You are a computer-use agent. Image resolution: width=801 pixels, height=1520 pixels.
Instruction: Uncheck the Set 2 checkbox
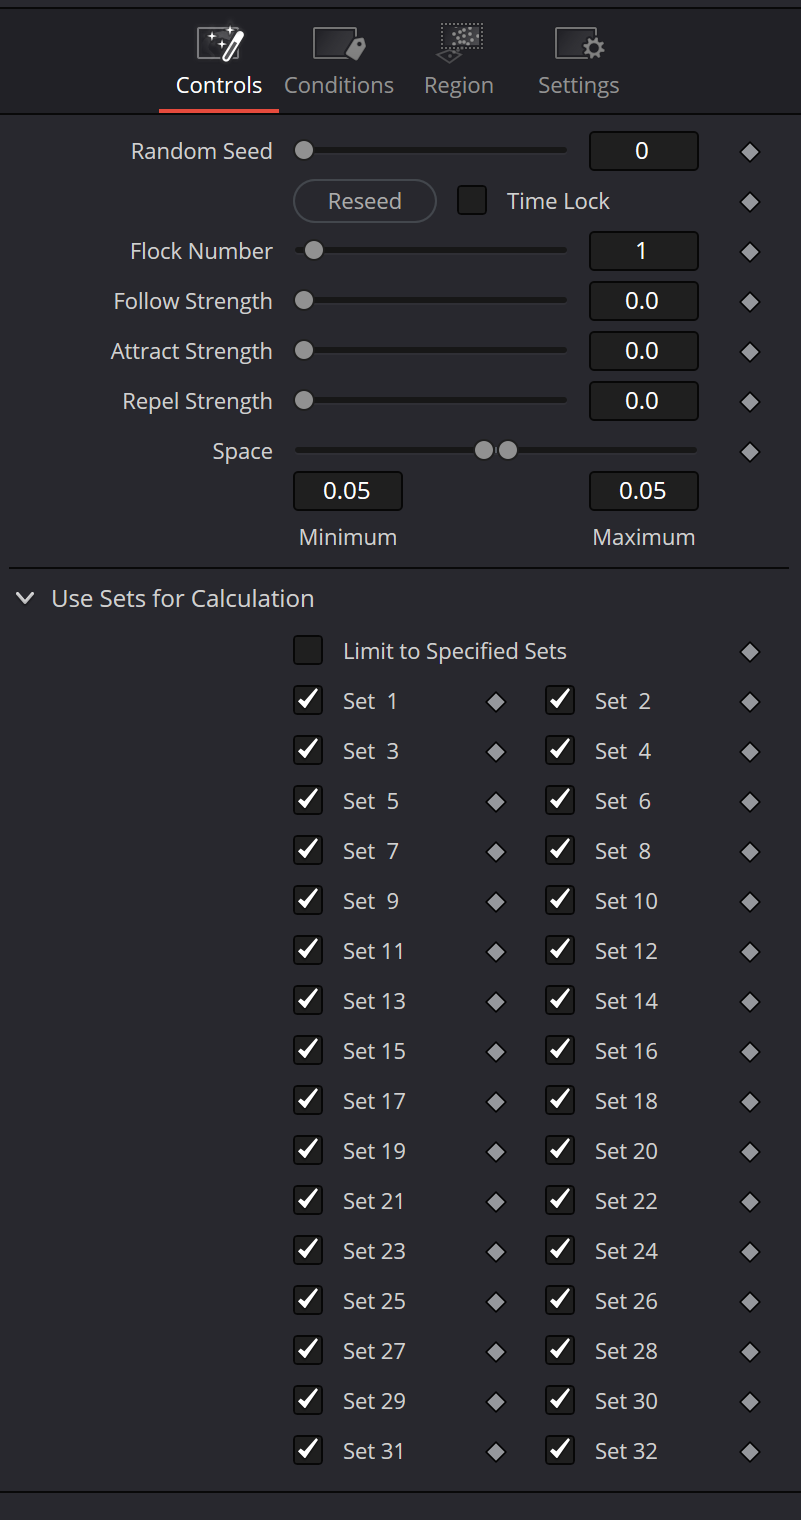pos(560,701)
